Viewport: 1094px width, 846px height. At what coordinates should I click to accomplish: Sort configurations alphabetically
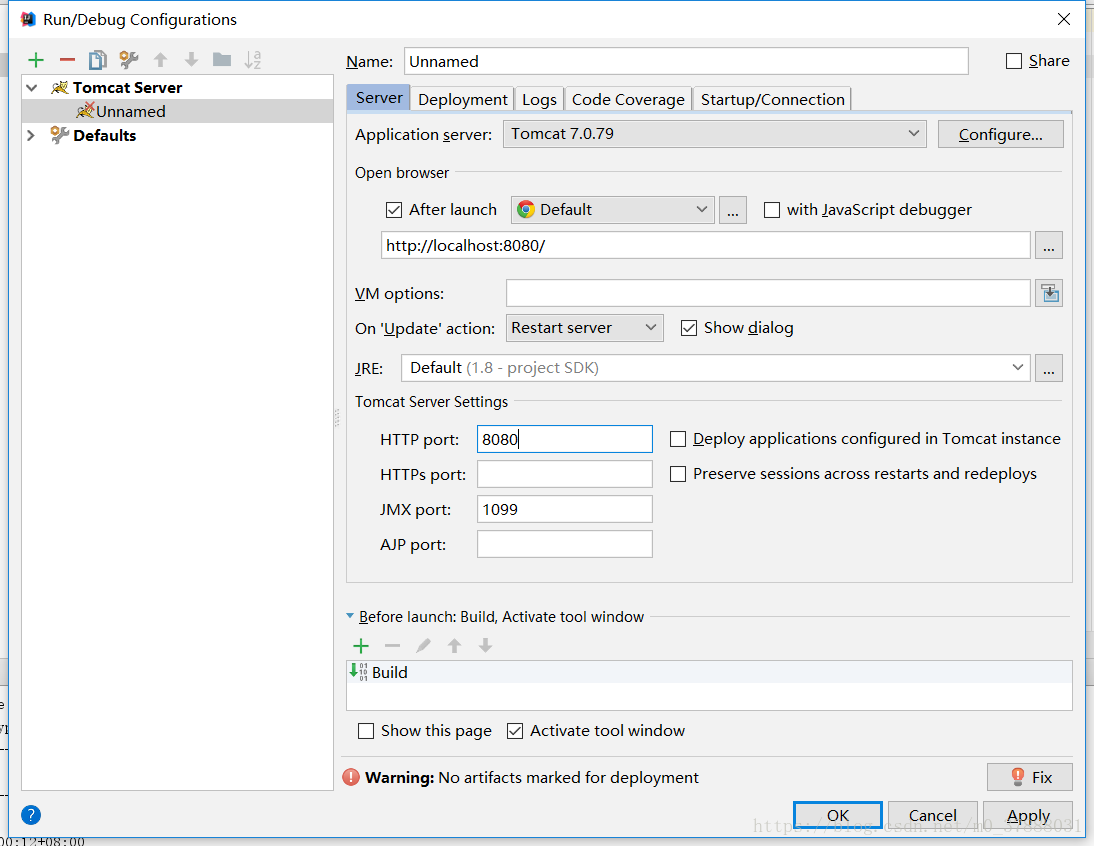tap(253, 60)
